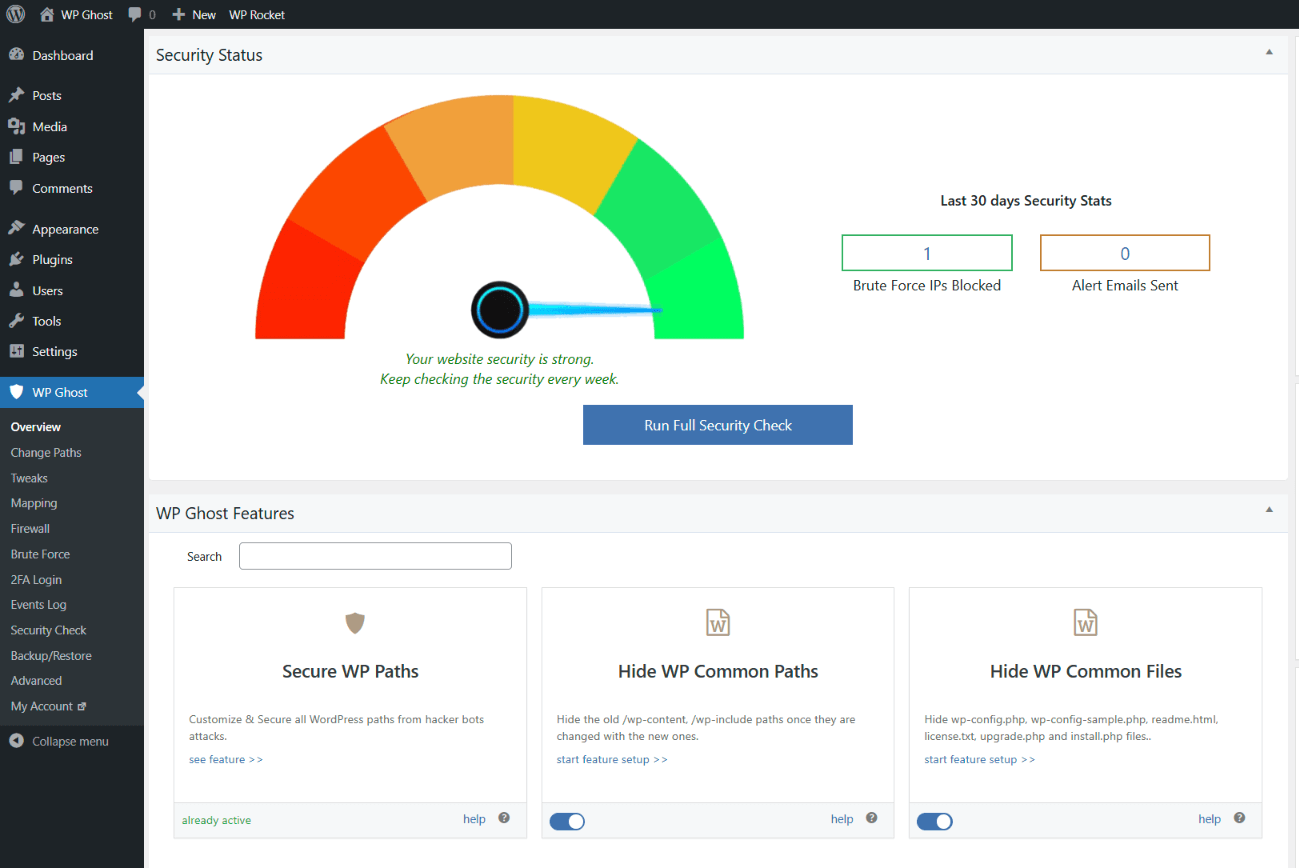
Task: Click the help question mark on Hide WP Common Files
Action: click(1239, 818)
